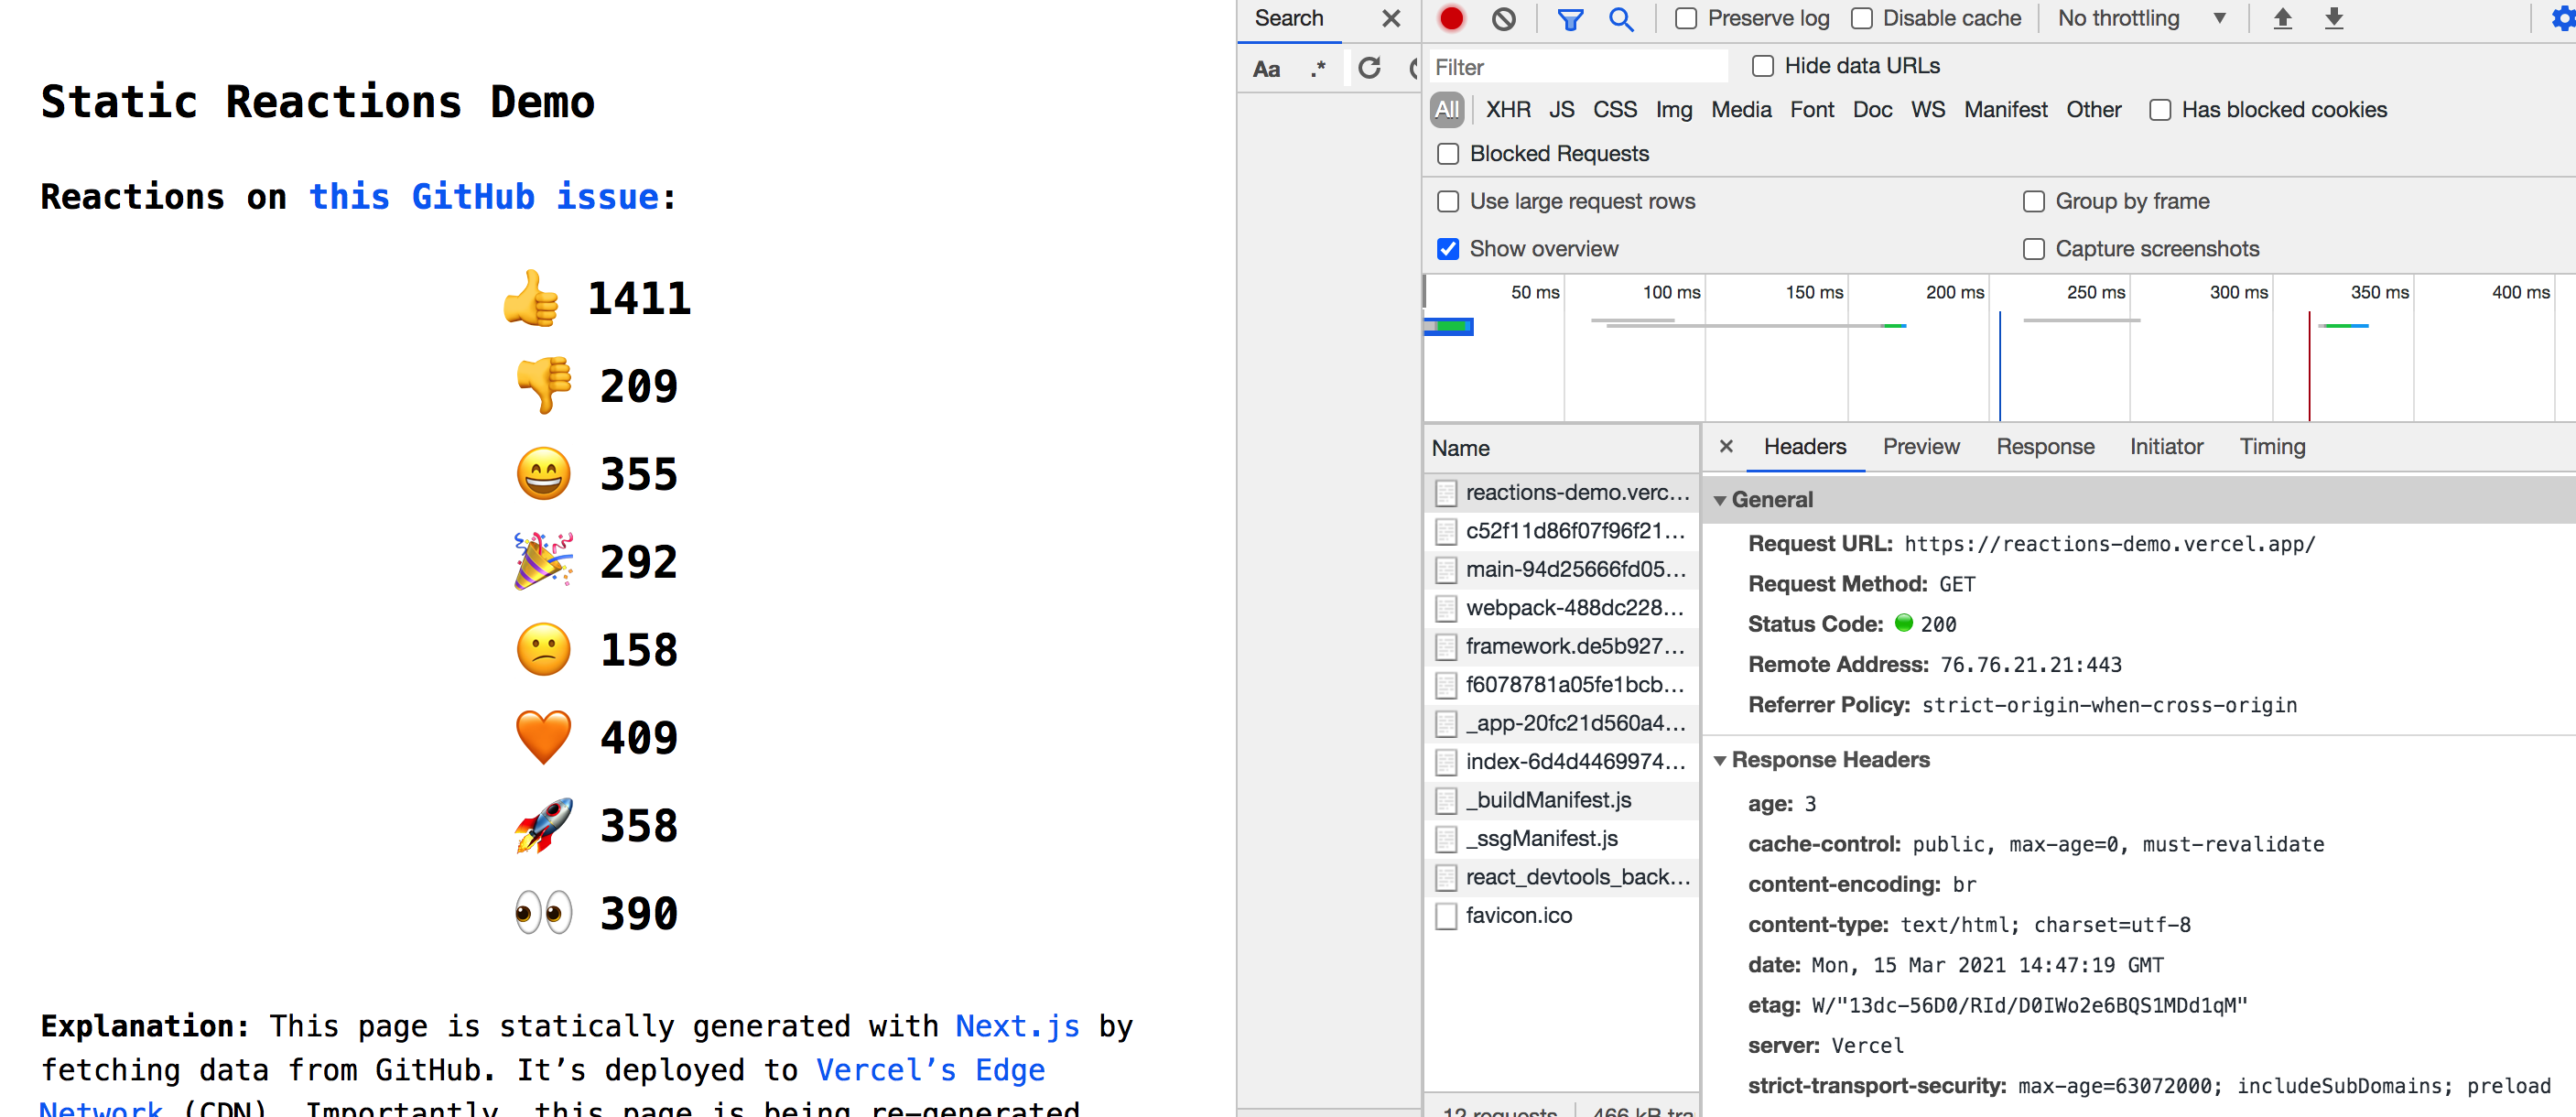Click into the Filter input field
Image resolution: width=2576 pixels, height=1117 pixels.
click(x=1577, y=67)
